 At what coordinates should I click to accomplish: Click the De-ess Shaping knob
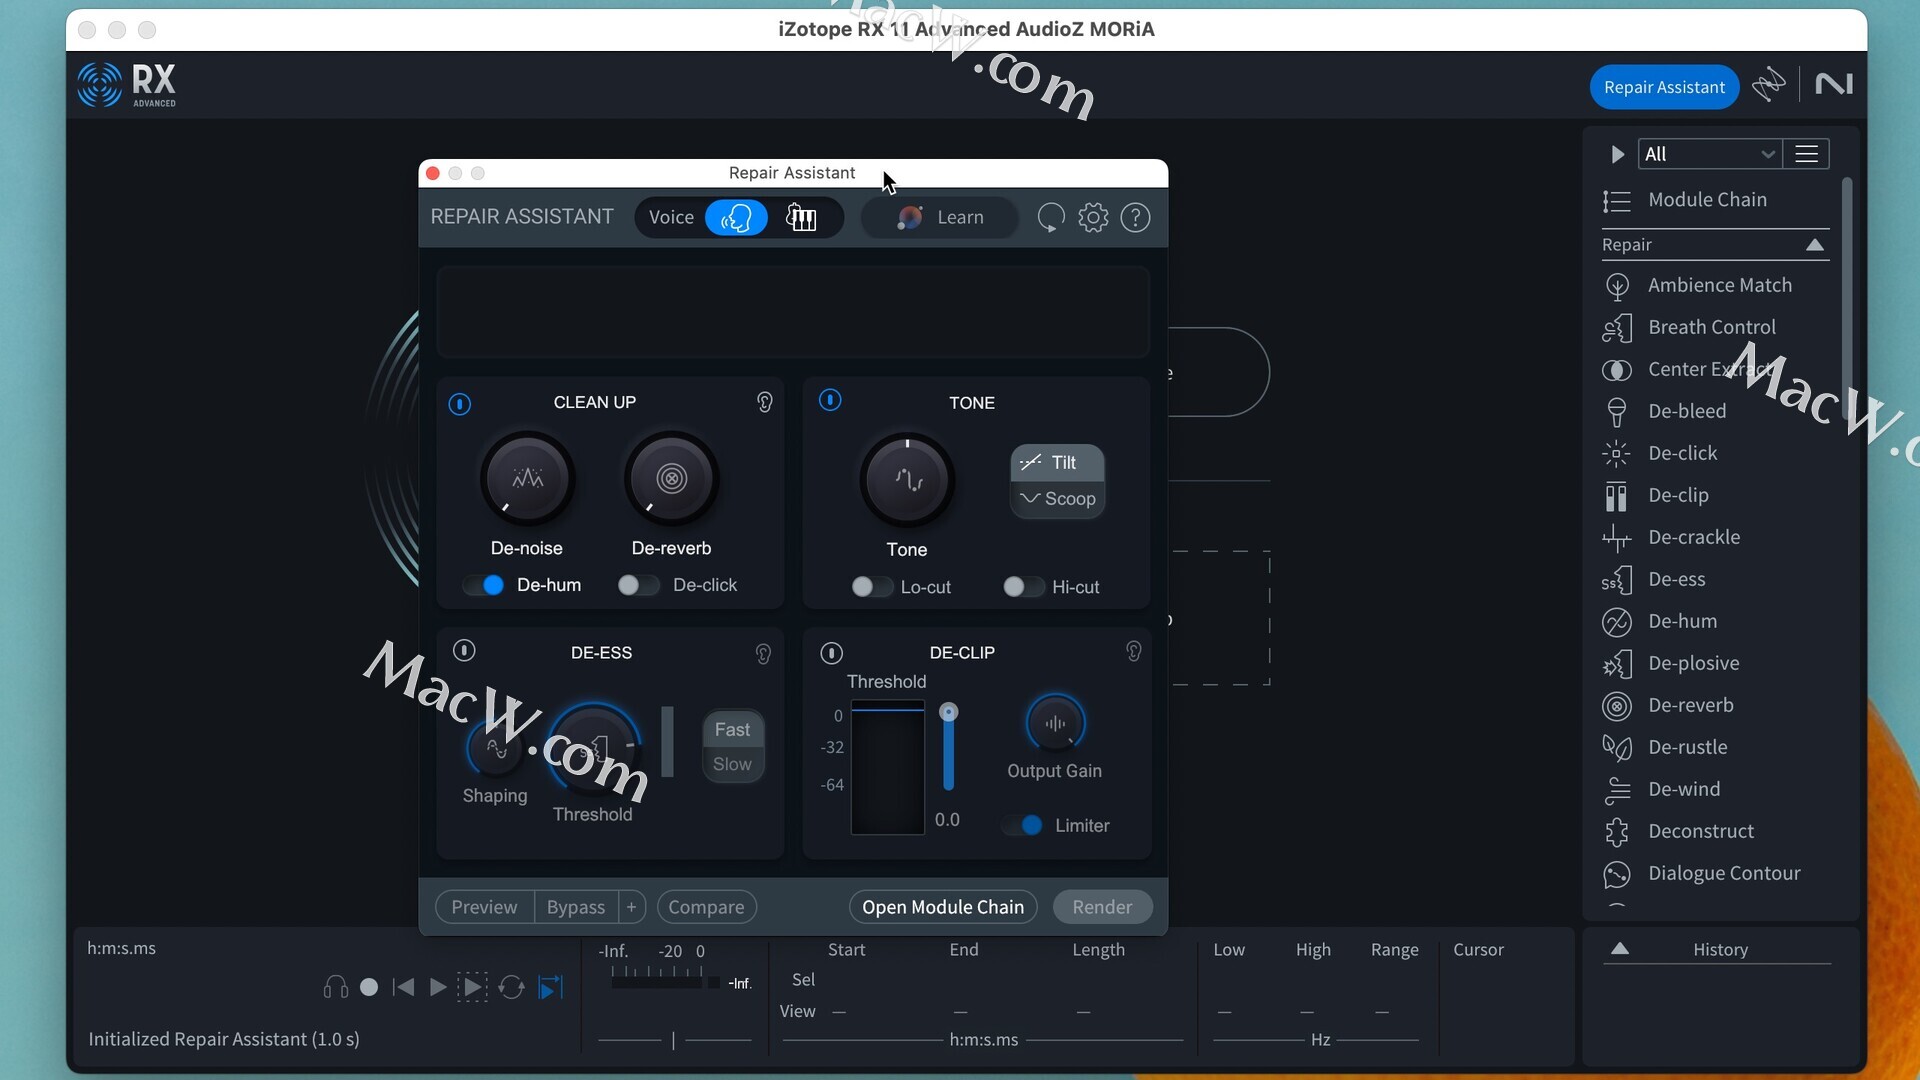click(495, 749)
